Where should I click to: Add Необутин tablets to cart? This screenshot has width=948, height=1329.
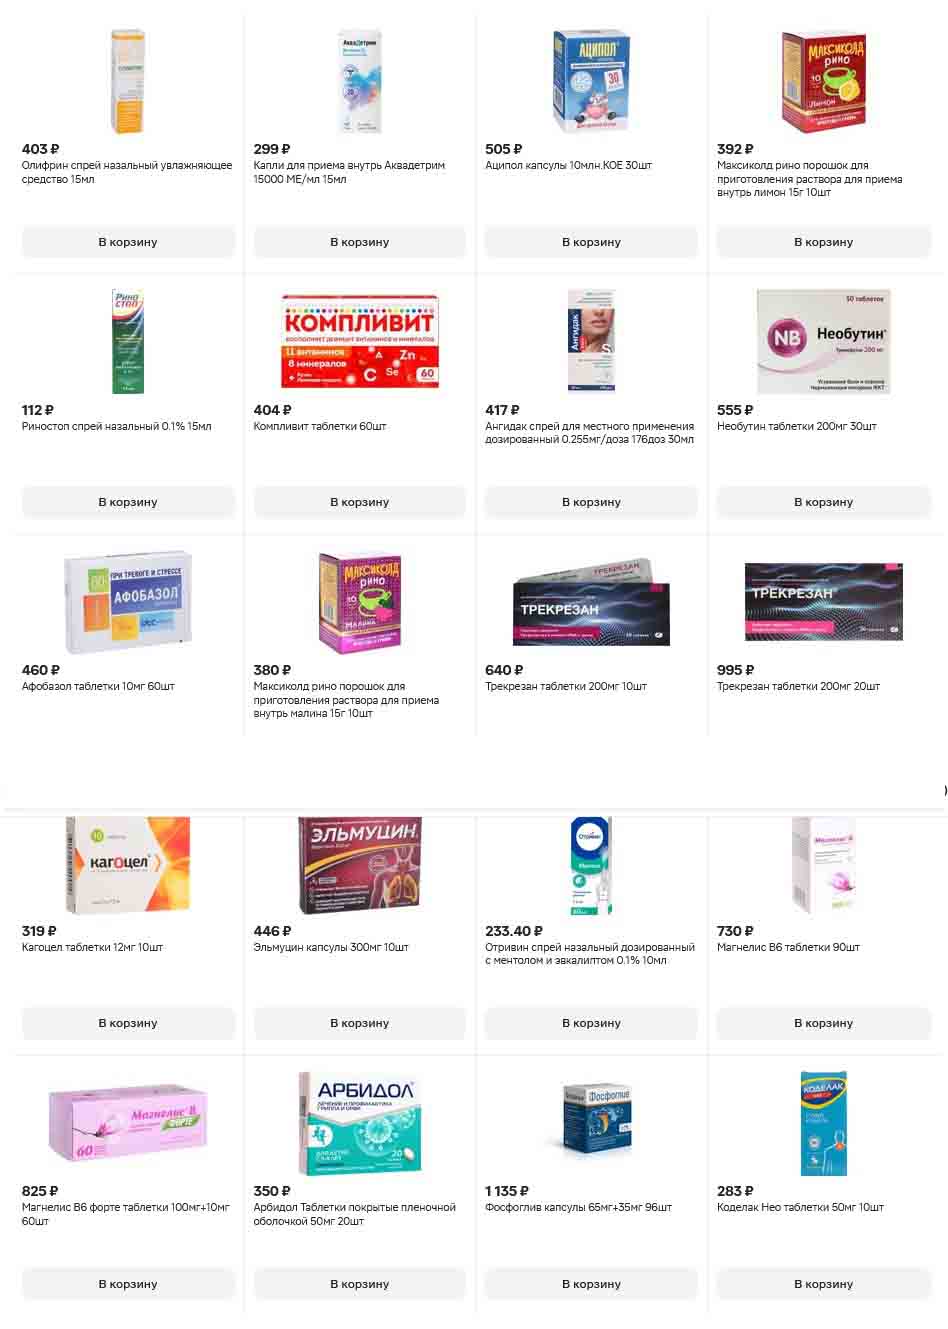click(x=823, y=502)
